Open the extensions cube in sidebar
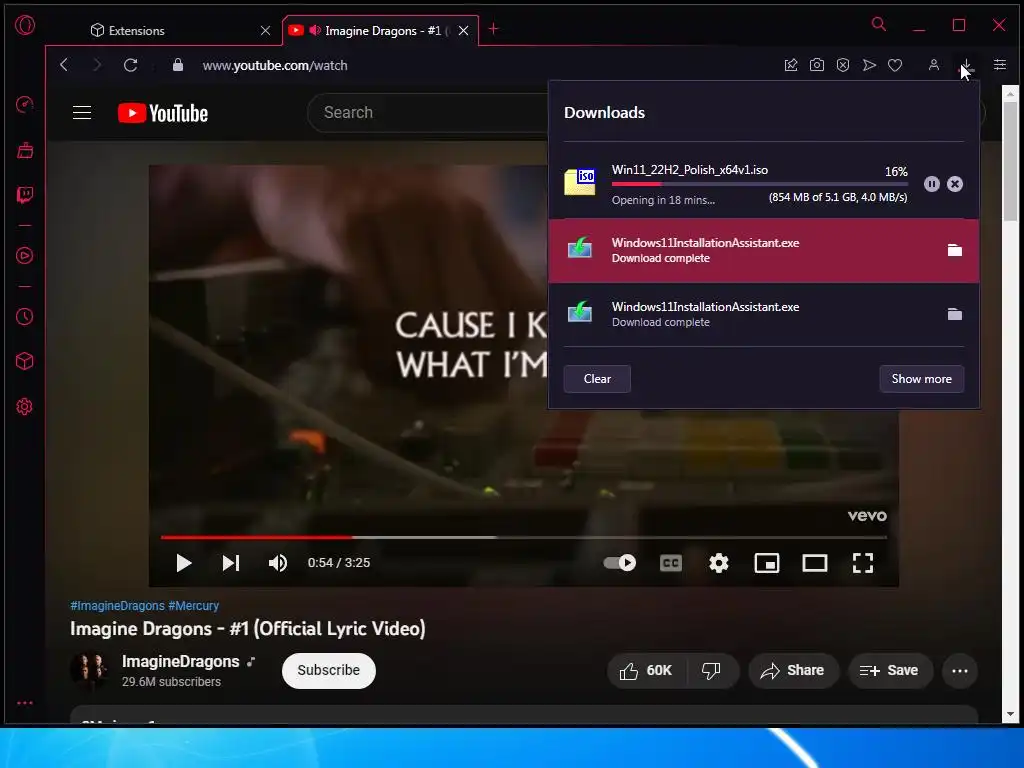 coord(25,361)
